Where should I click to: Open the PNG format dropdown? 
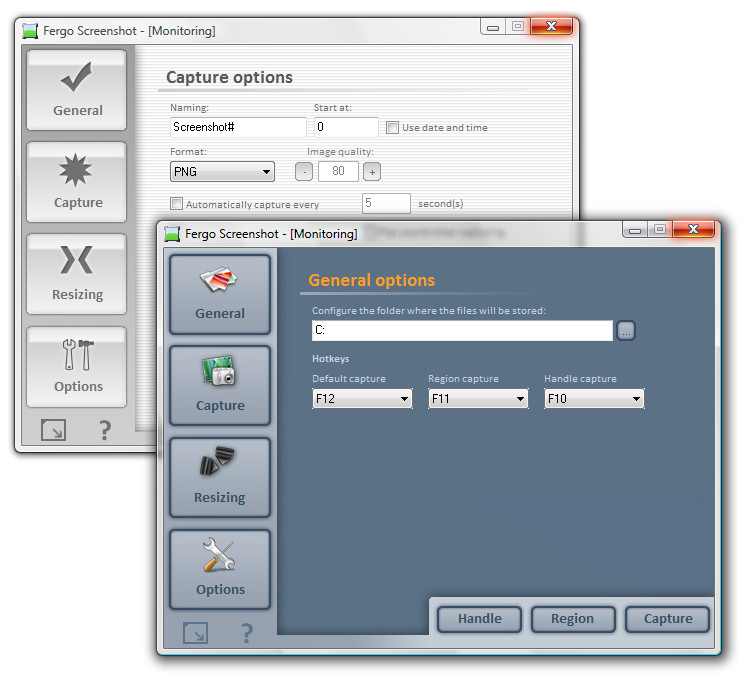click(x=222, y=171)
